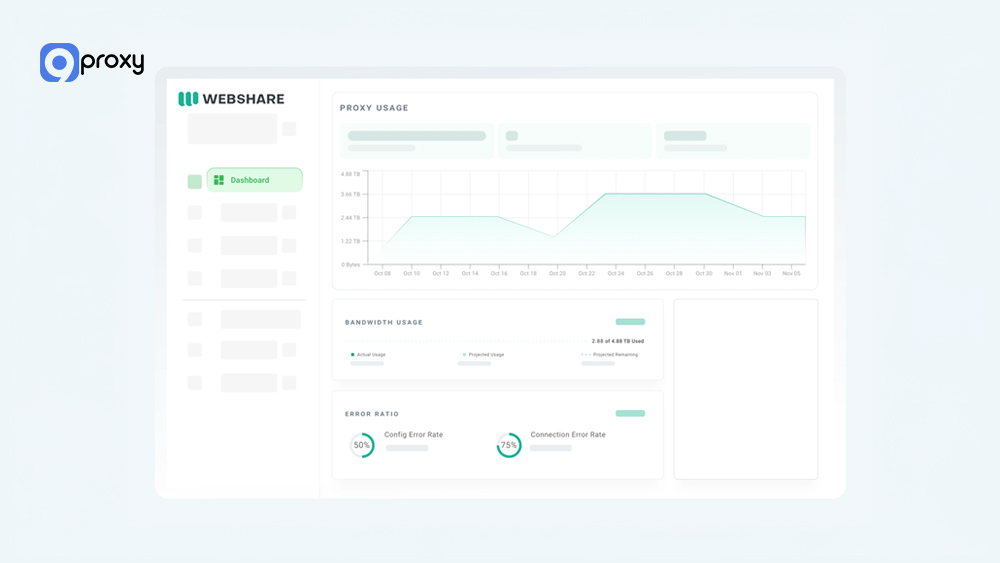Toggle the Projected Usage legend item
Image resolution: width=1000 pixels, height=563 pixels.
483,355
